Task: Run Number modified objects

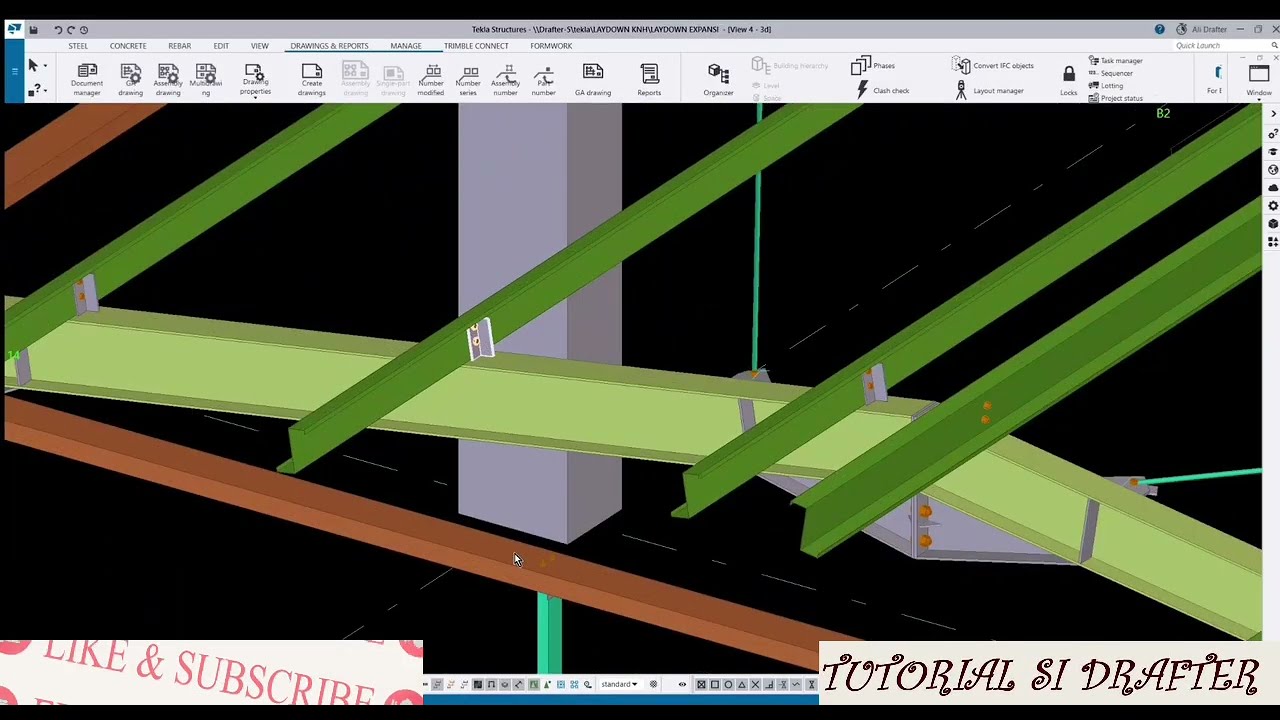Action: pyautogui.click(x=431, y=80)
